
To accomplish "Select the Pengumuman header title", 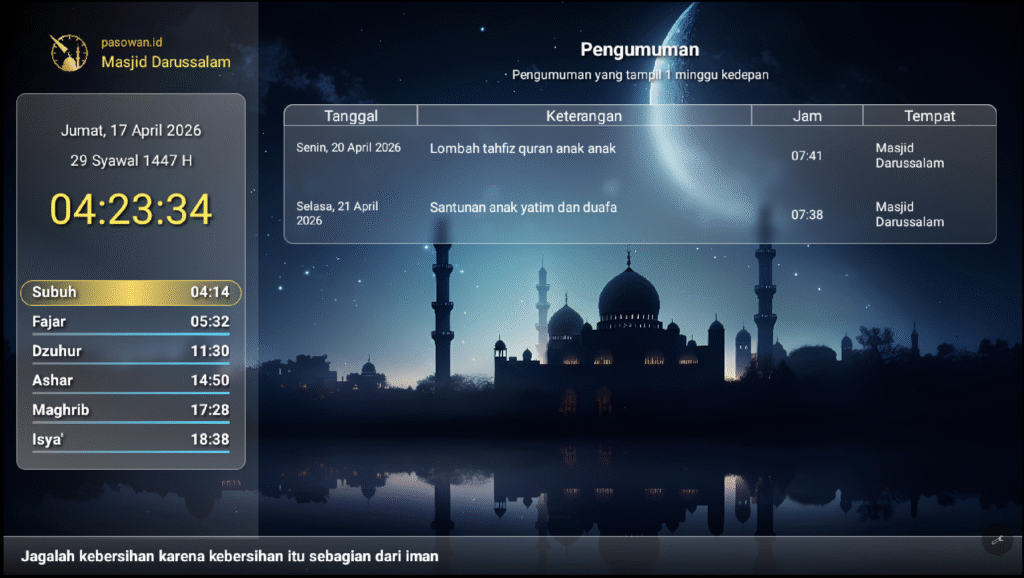I will (640, 48).
